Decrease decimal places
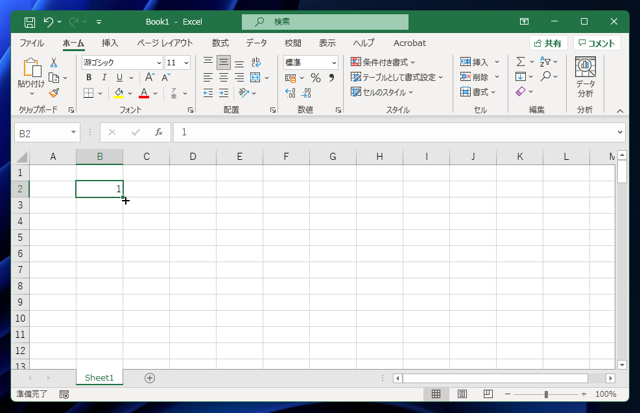640x413 pixels. point(306,93)
